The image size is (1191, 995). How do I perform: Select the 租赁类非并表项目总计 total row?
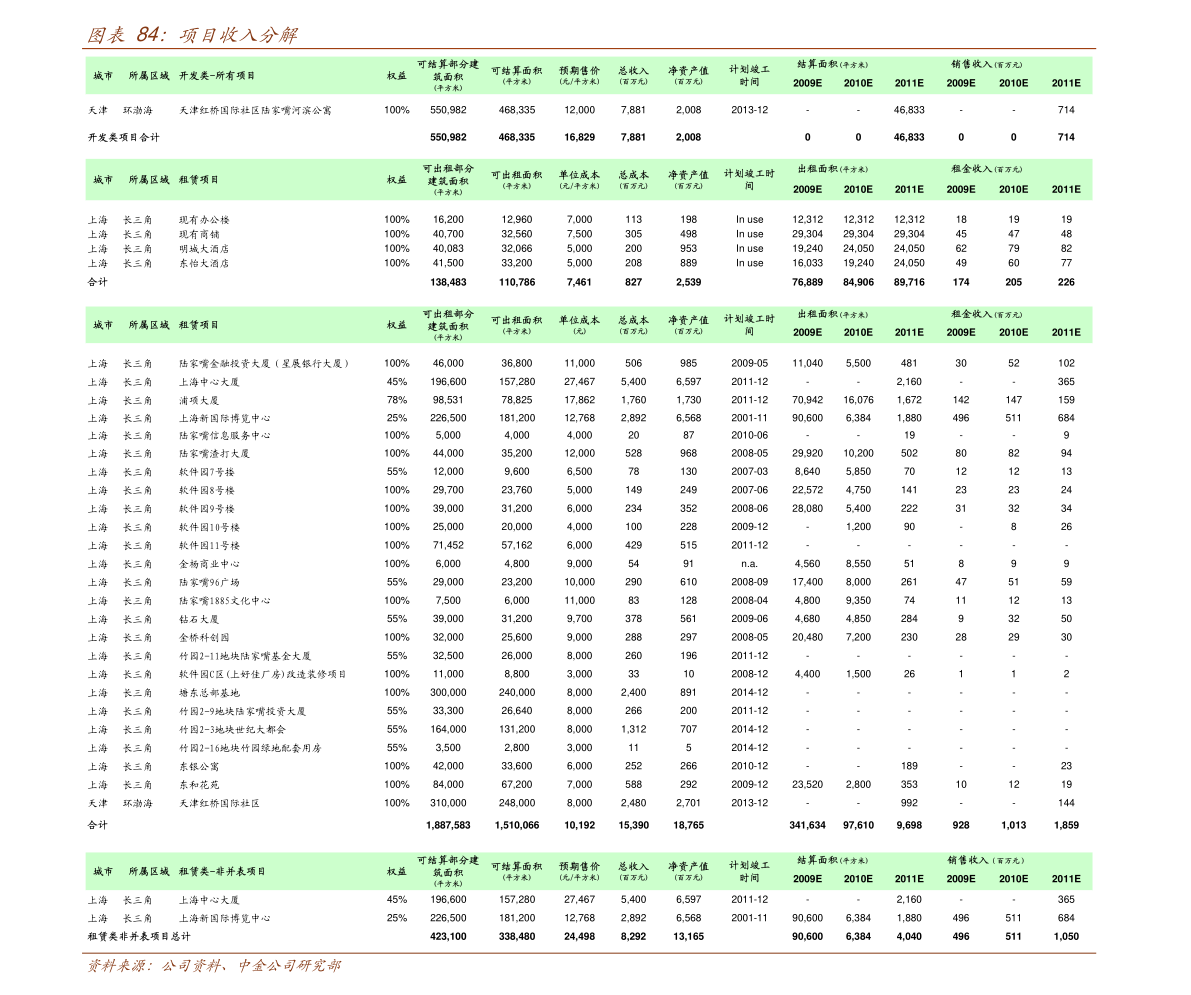[x=589, y=937]
